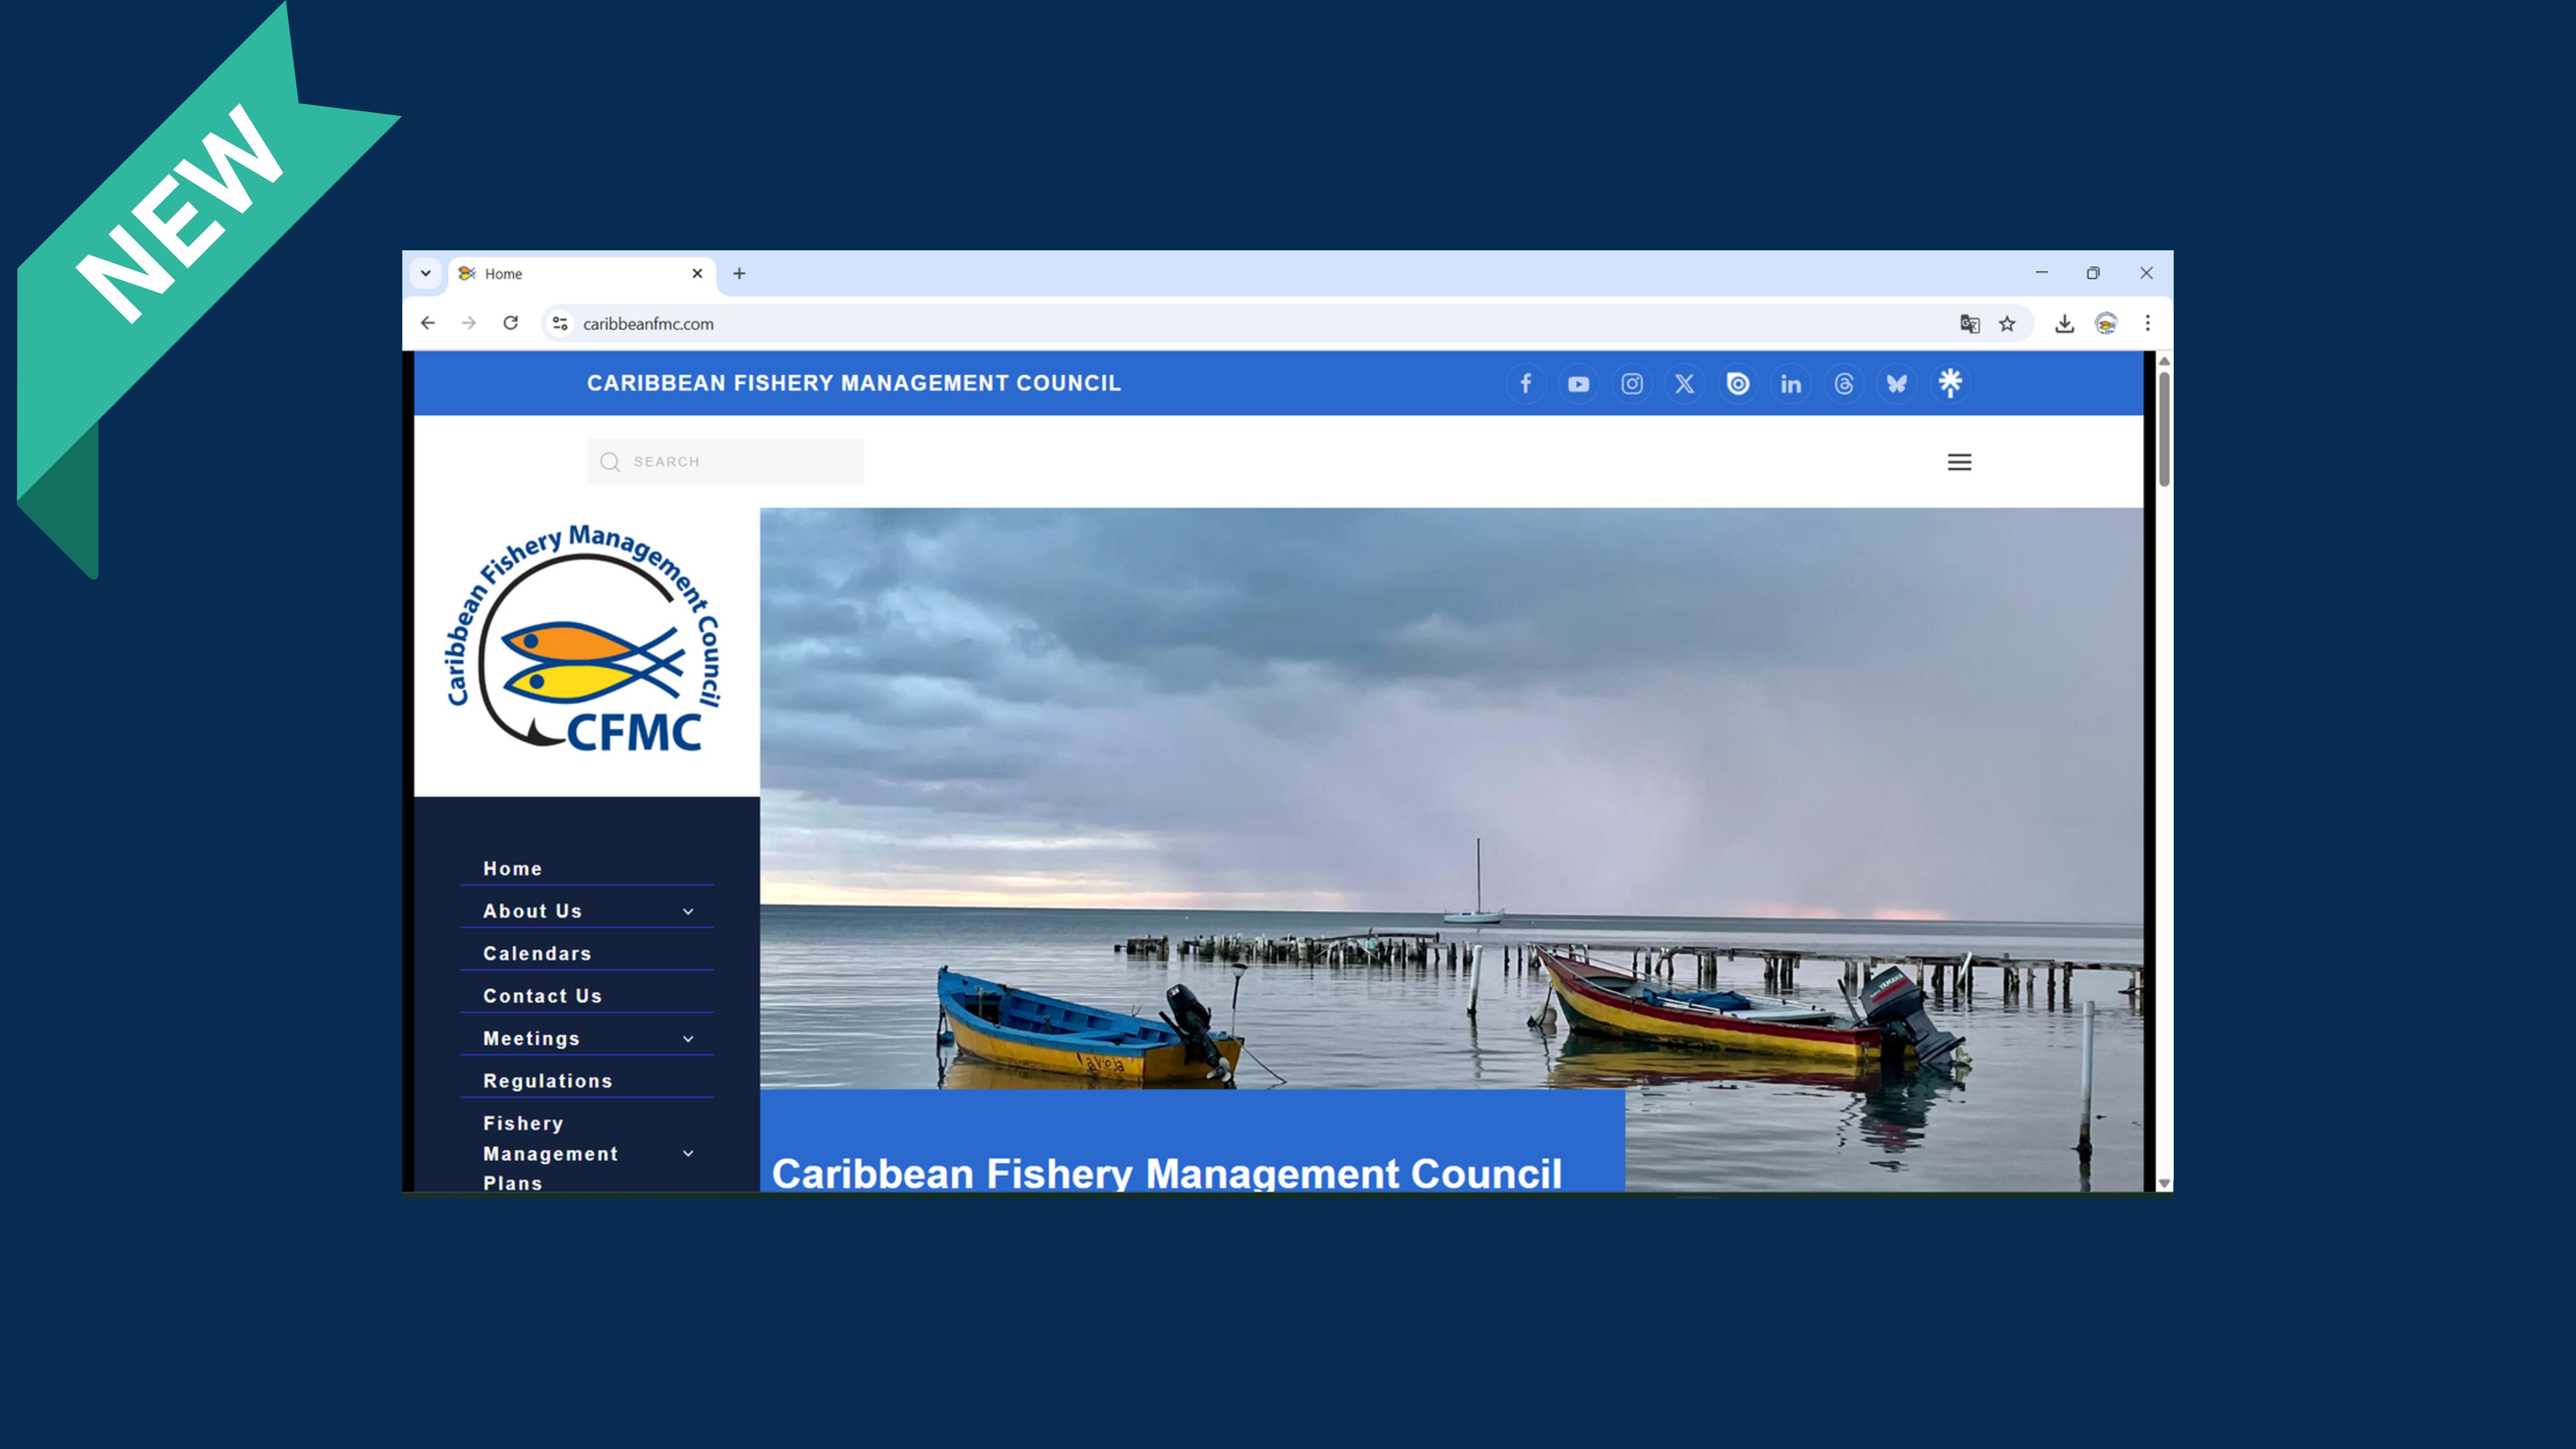Select Regulations in sidebar menu
Viewport: 2576px width, 1449px height.
pos(548,1081)
